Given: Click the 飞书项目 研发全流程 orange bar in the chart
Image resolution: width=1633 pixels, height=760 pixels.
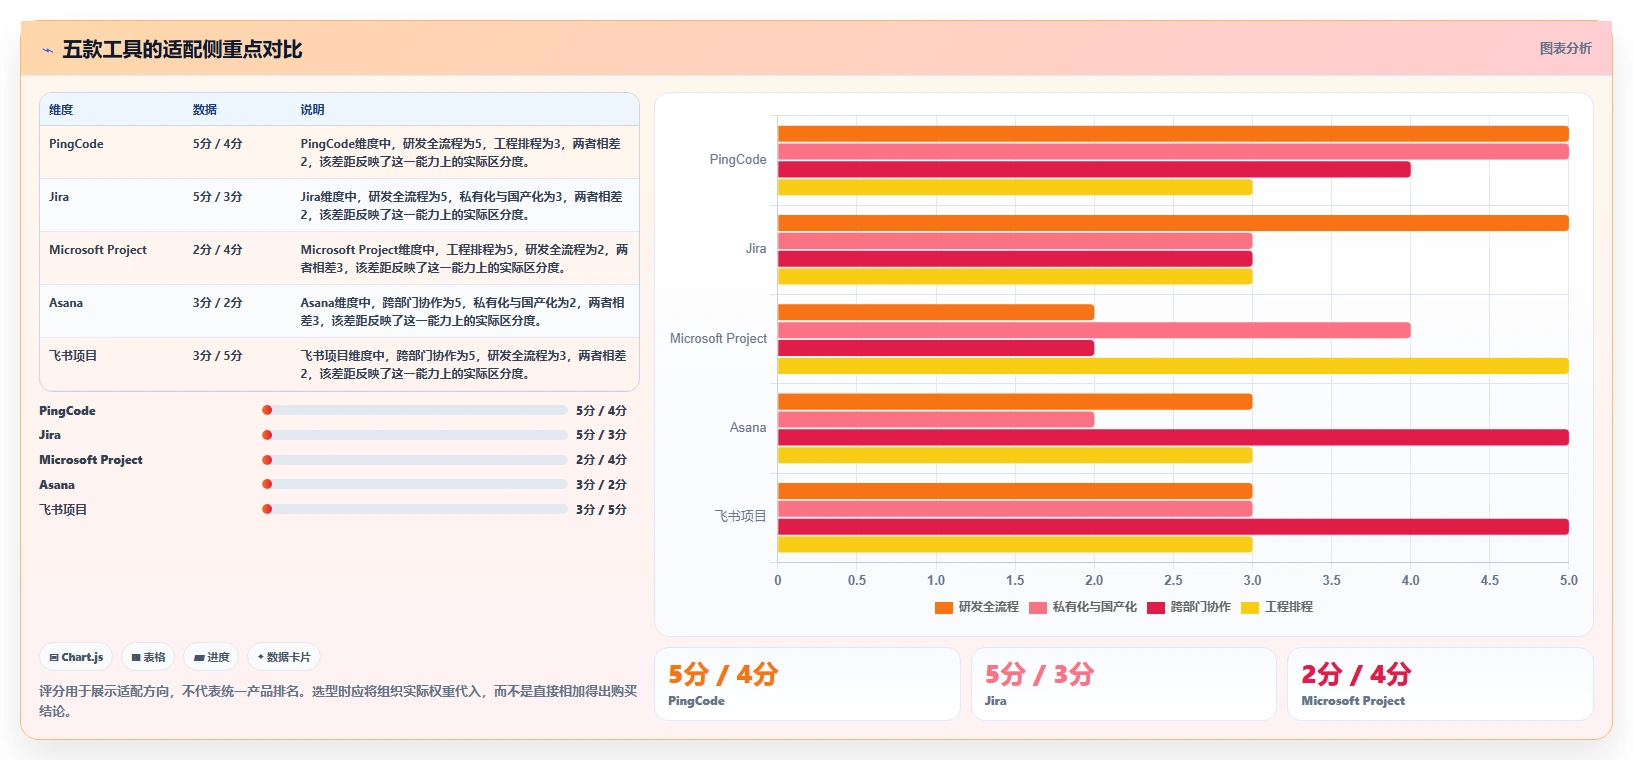Looking at the screenshot, I should pyautogui.click(x=1015, y=491).
